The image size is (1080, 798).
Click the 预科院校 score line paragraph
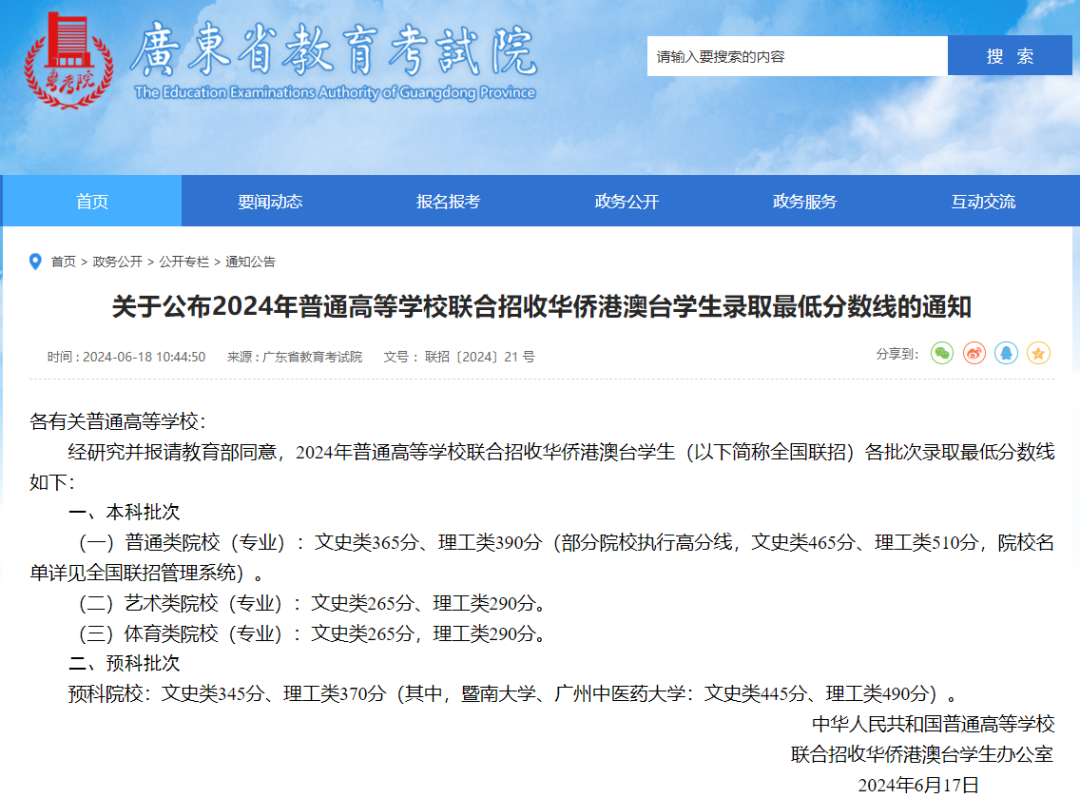point(514,693)
